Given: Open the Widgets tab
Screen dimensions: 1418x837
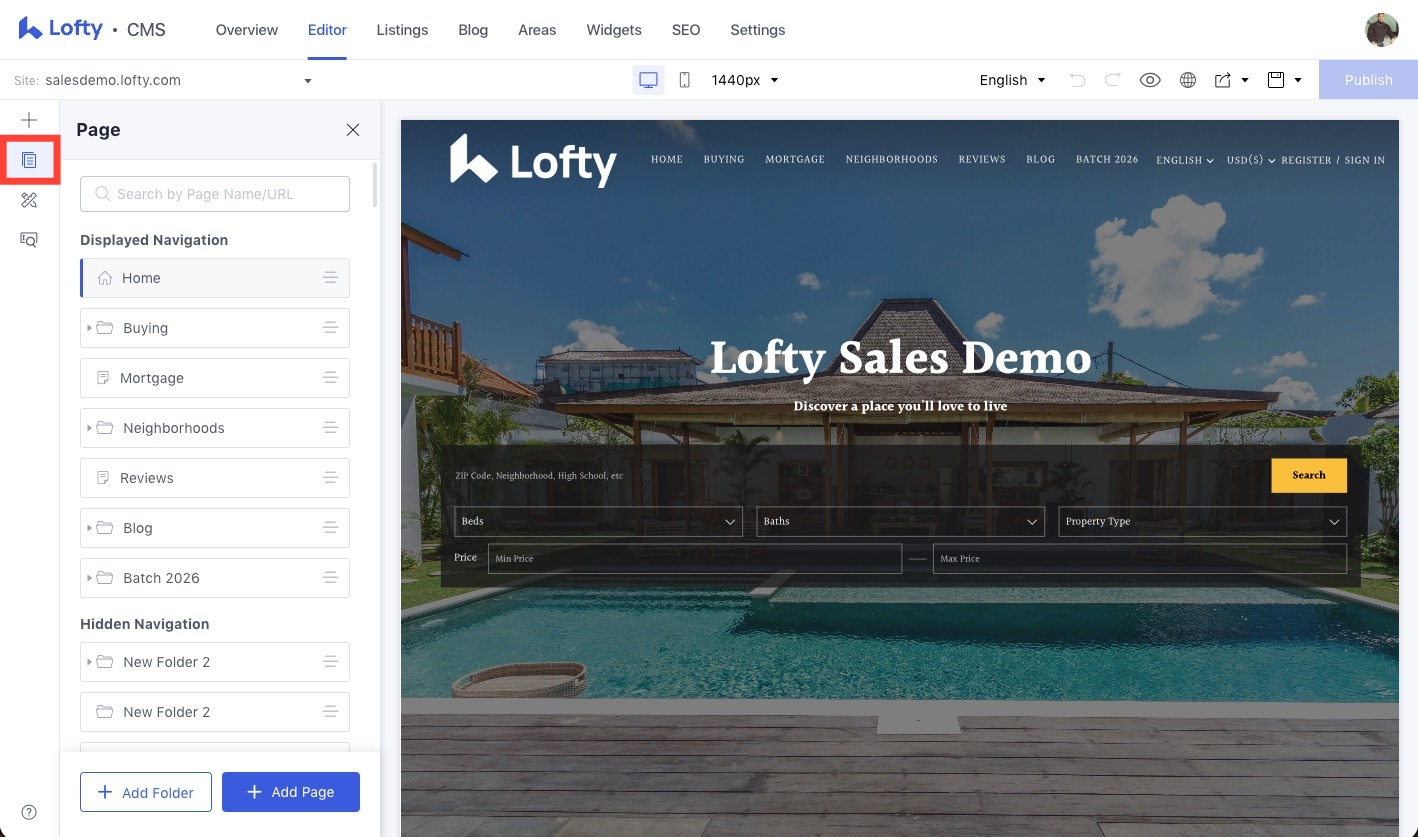Looking at the screenshot, I should 614,30.
